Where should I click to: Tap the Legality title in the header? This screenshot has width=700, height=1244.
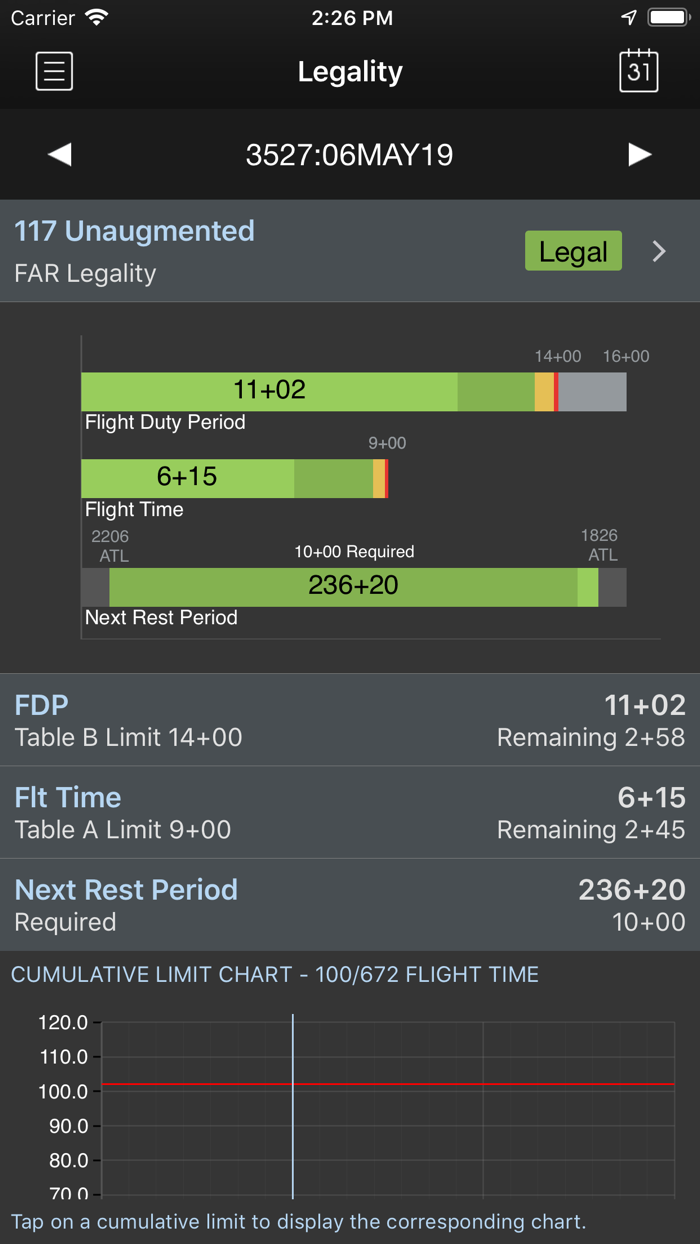point(350,71)
